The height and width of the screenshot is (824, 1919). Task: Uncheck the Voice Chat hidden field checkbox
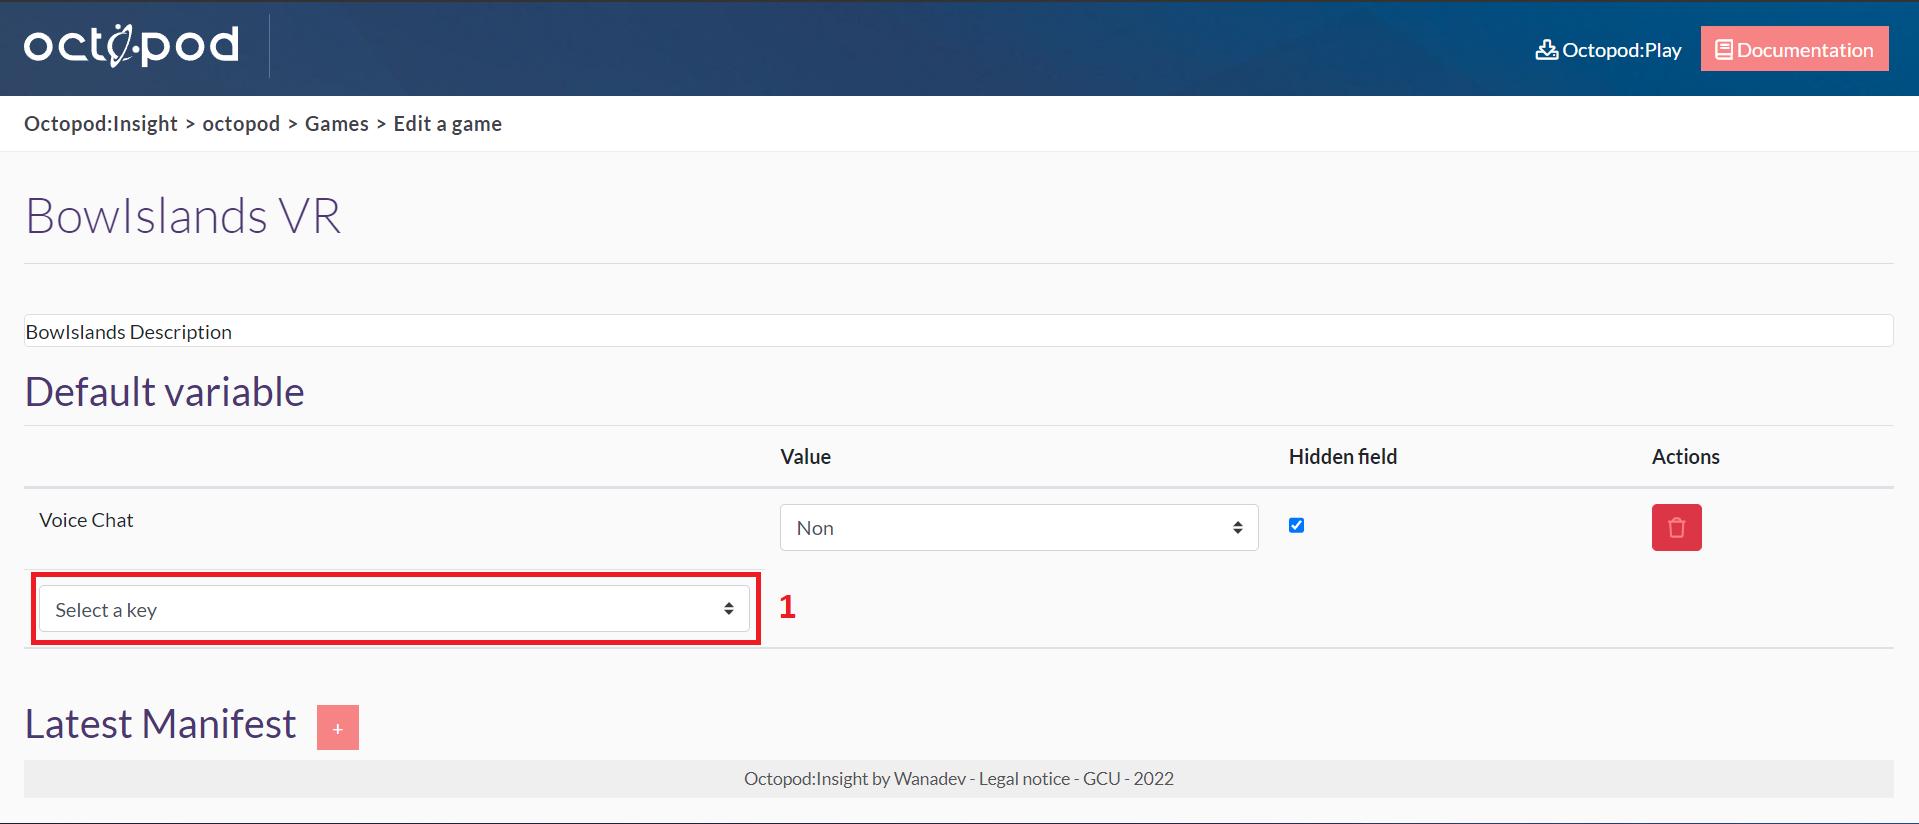point(1296,525)
